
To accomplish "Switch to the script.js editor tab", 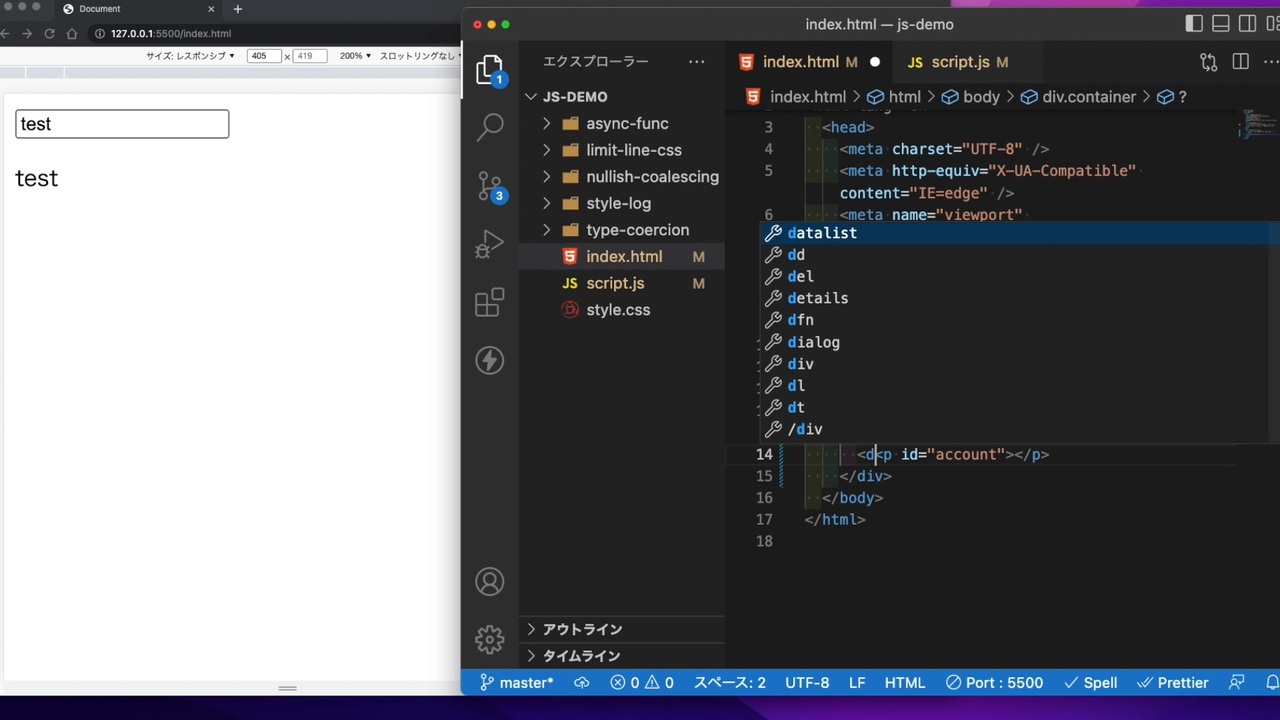I will [x=958, y=62].
